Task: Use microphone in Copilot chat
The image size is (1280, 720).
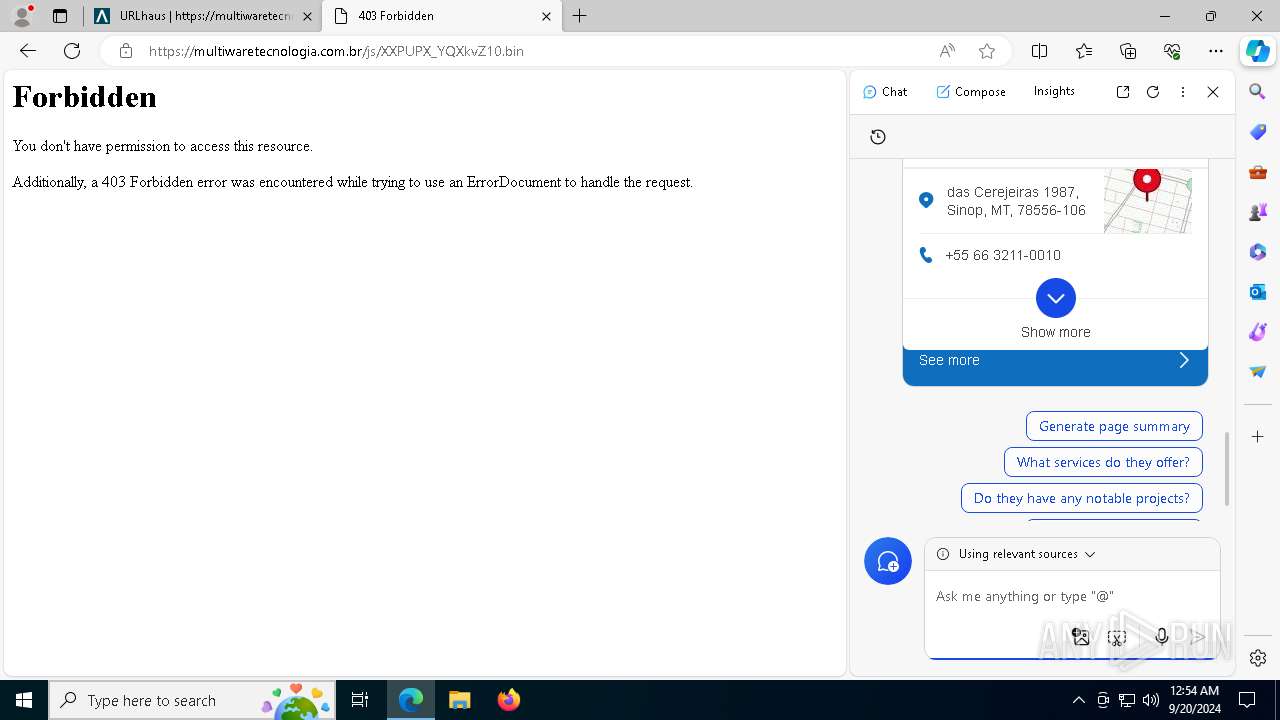Action: [1161, 636]
